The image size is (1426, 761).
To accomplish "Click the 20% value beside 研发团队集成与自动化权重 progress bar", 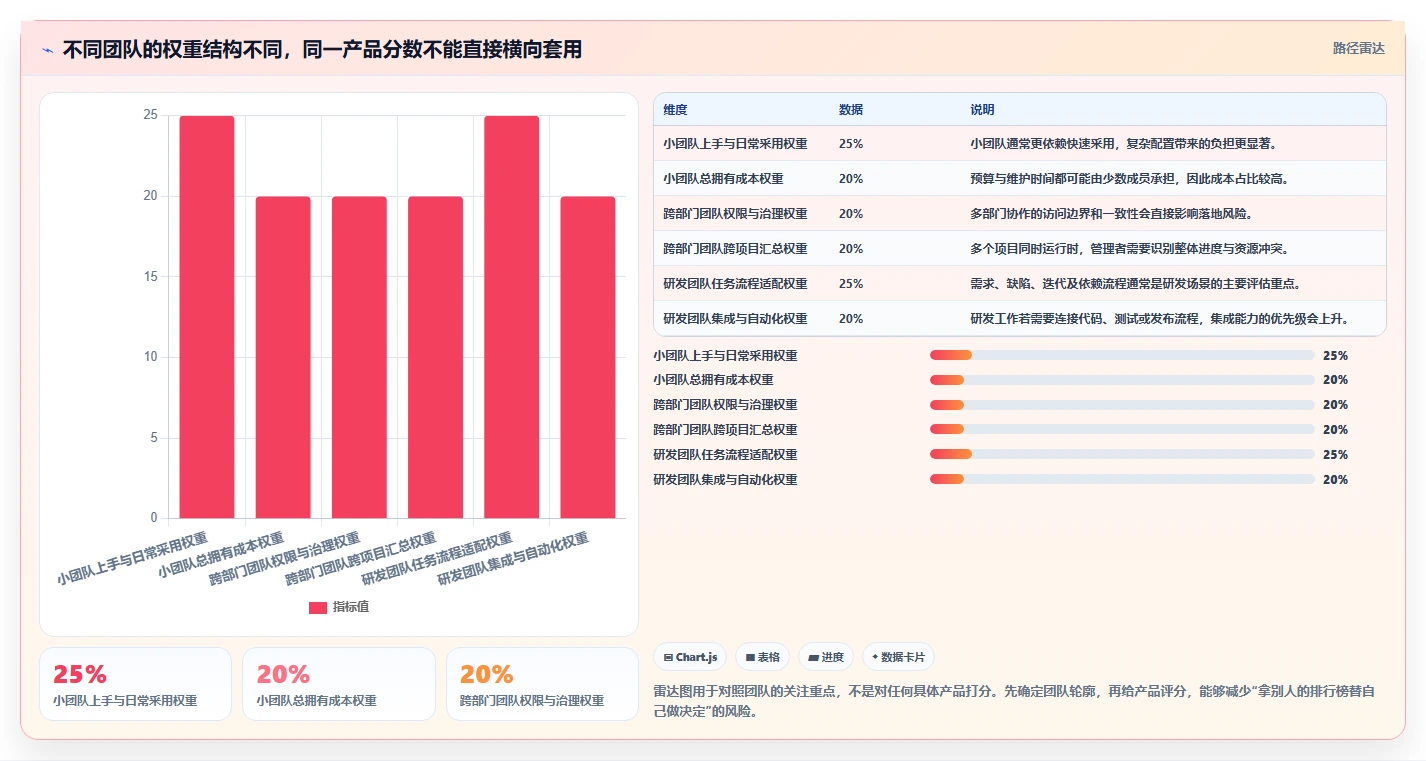I will (x=1335, y=480).
